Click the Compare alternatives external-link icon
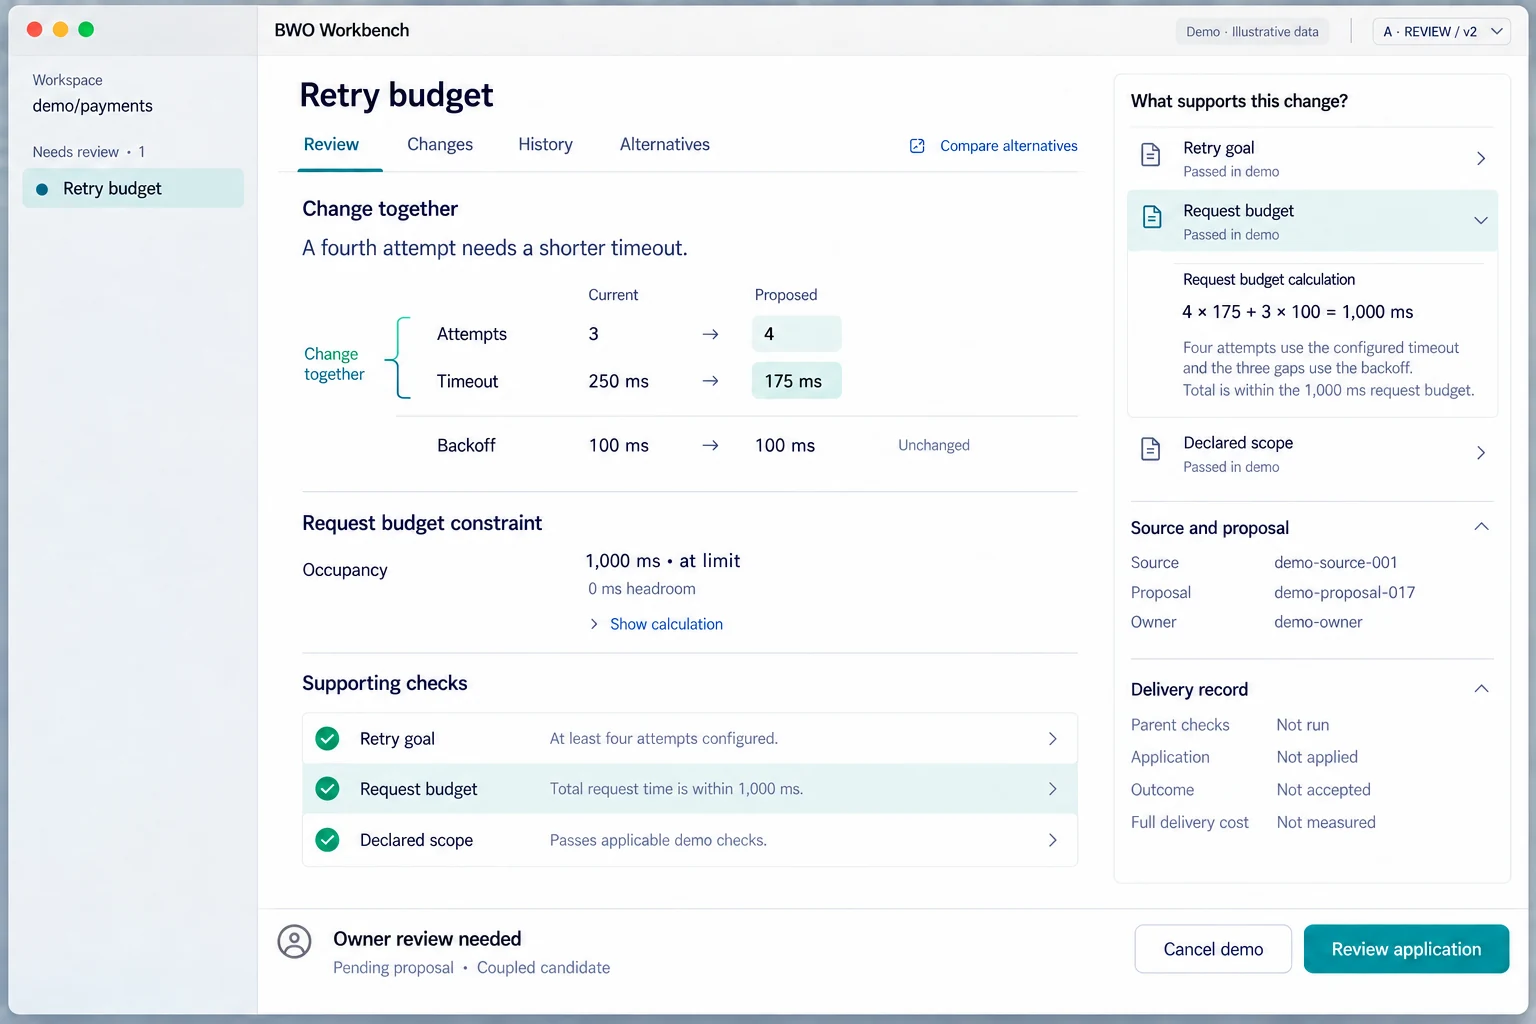Screen dimensions: 1536x1024 [x=917, y=146]
